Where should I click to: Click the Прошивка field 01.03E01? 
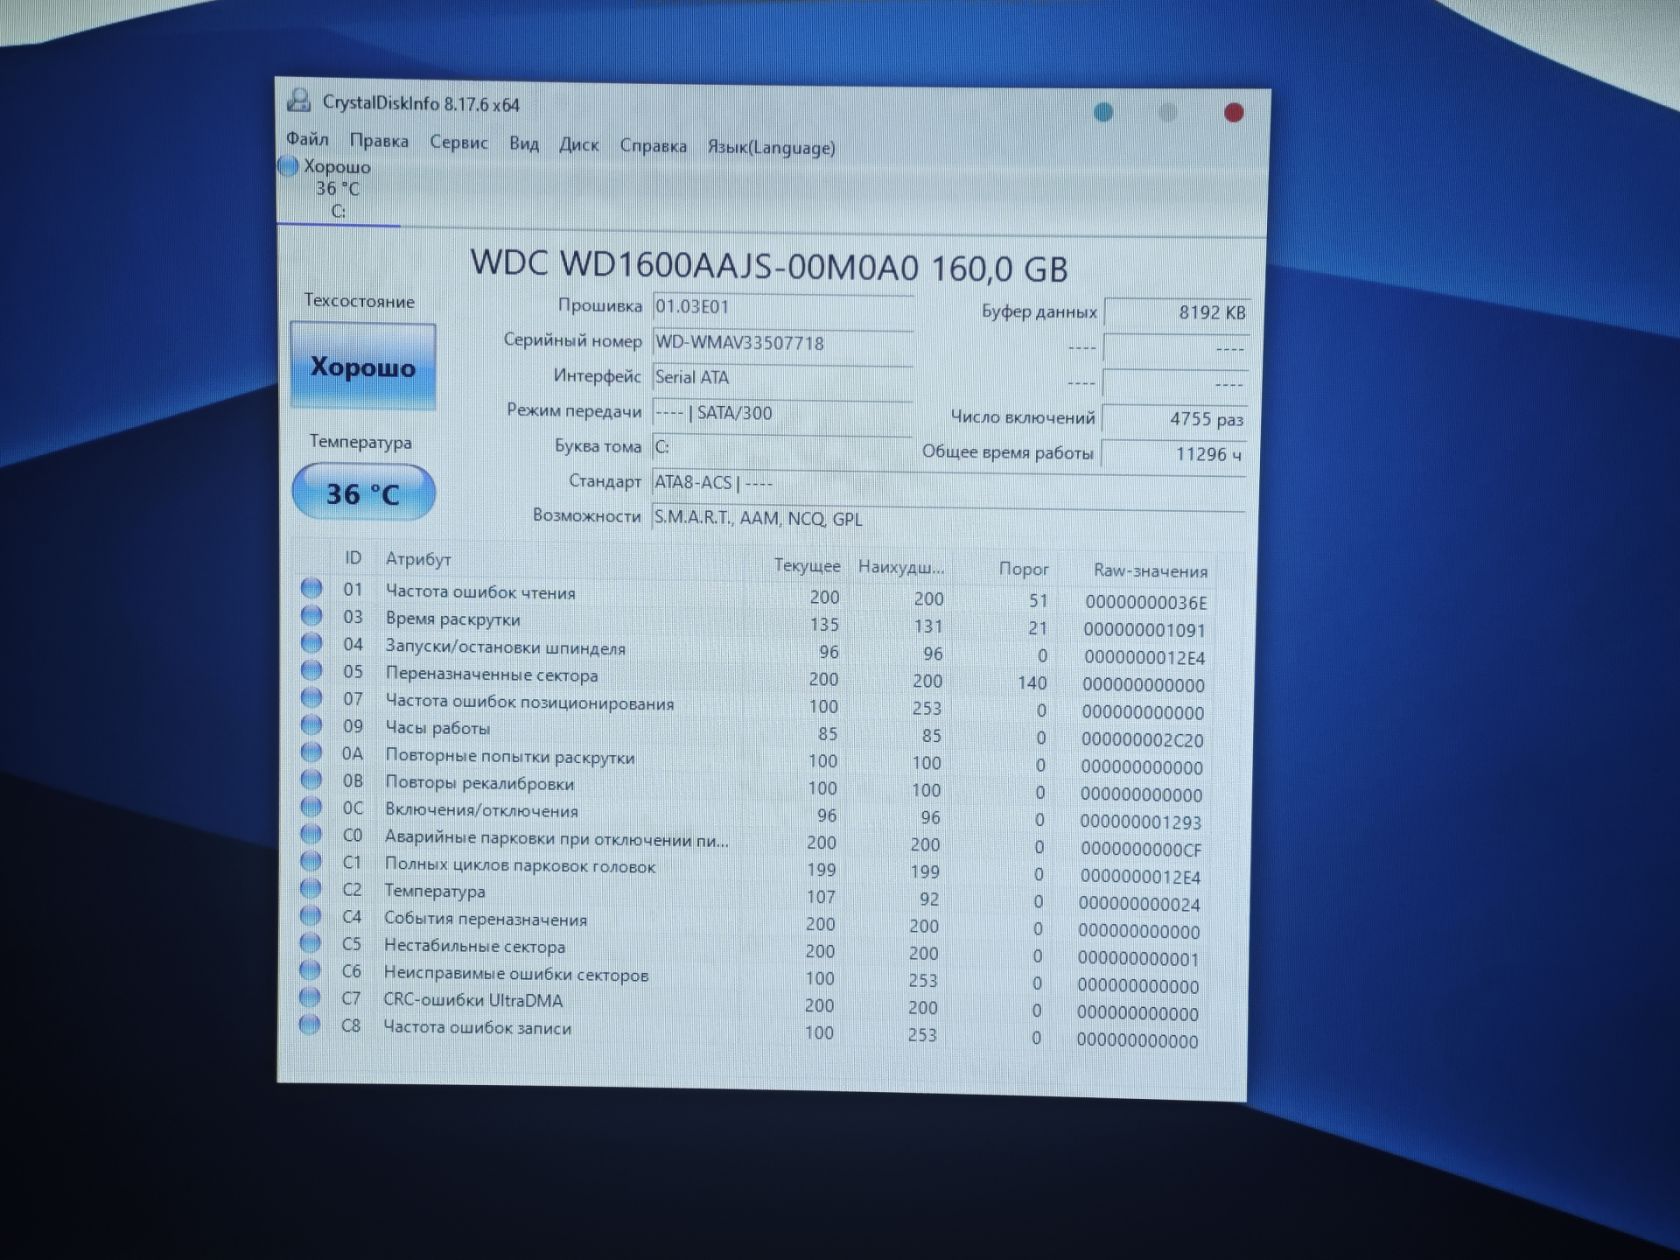click(x=782, y=307)
